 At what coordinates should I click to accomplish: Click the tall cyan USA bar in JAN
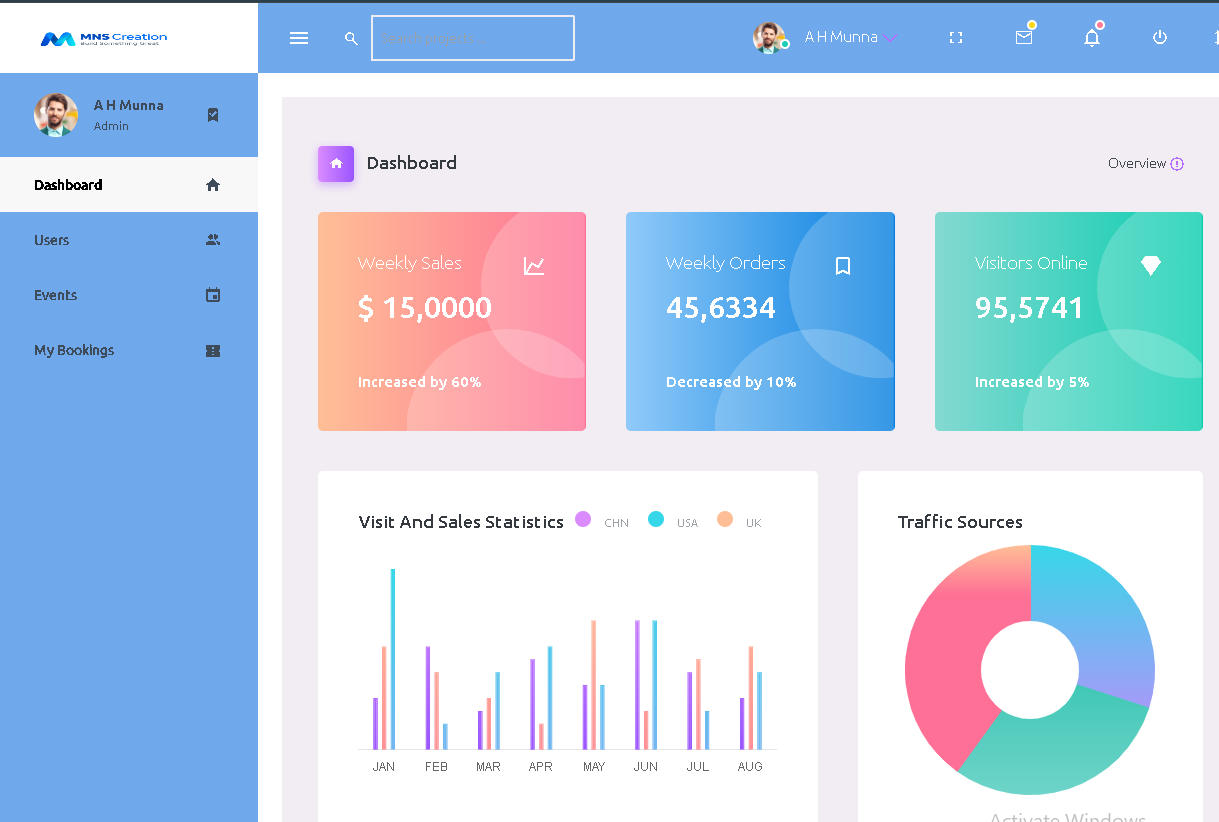(393, 659)
